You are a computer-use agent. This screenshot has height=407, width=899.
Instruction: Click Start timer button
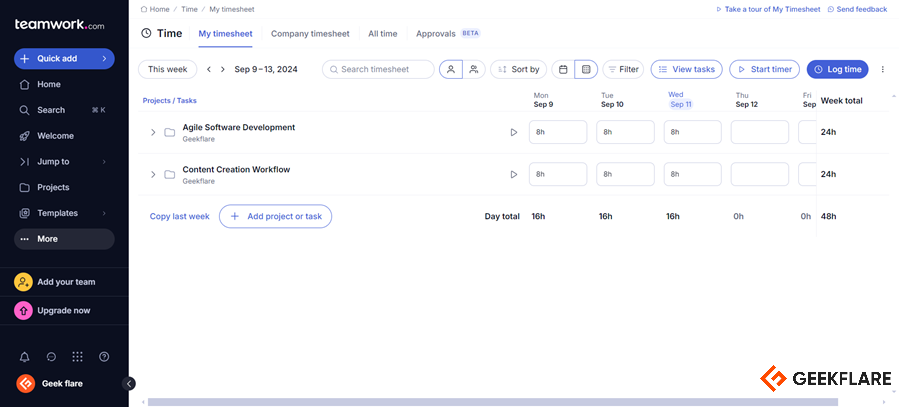[x=764, y=69]
